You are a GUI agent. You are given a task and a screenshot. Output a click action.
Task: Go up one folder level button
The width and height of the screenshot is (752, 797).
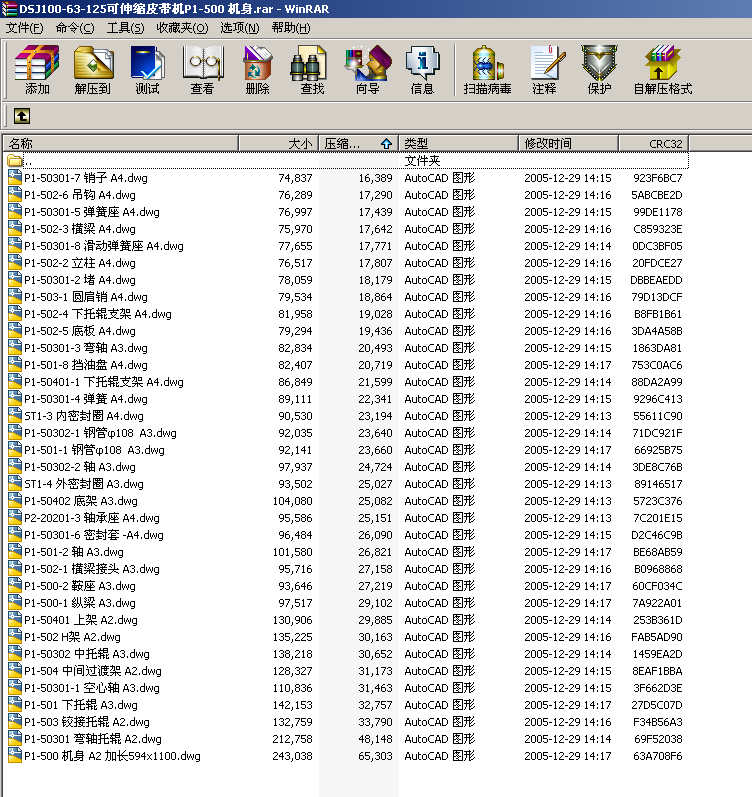(x=22, y=116)
